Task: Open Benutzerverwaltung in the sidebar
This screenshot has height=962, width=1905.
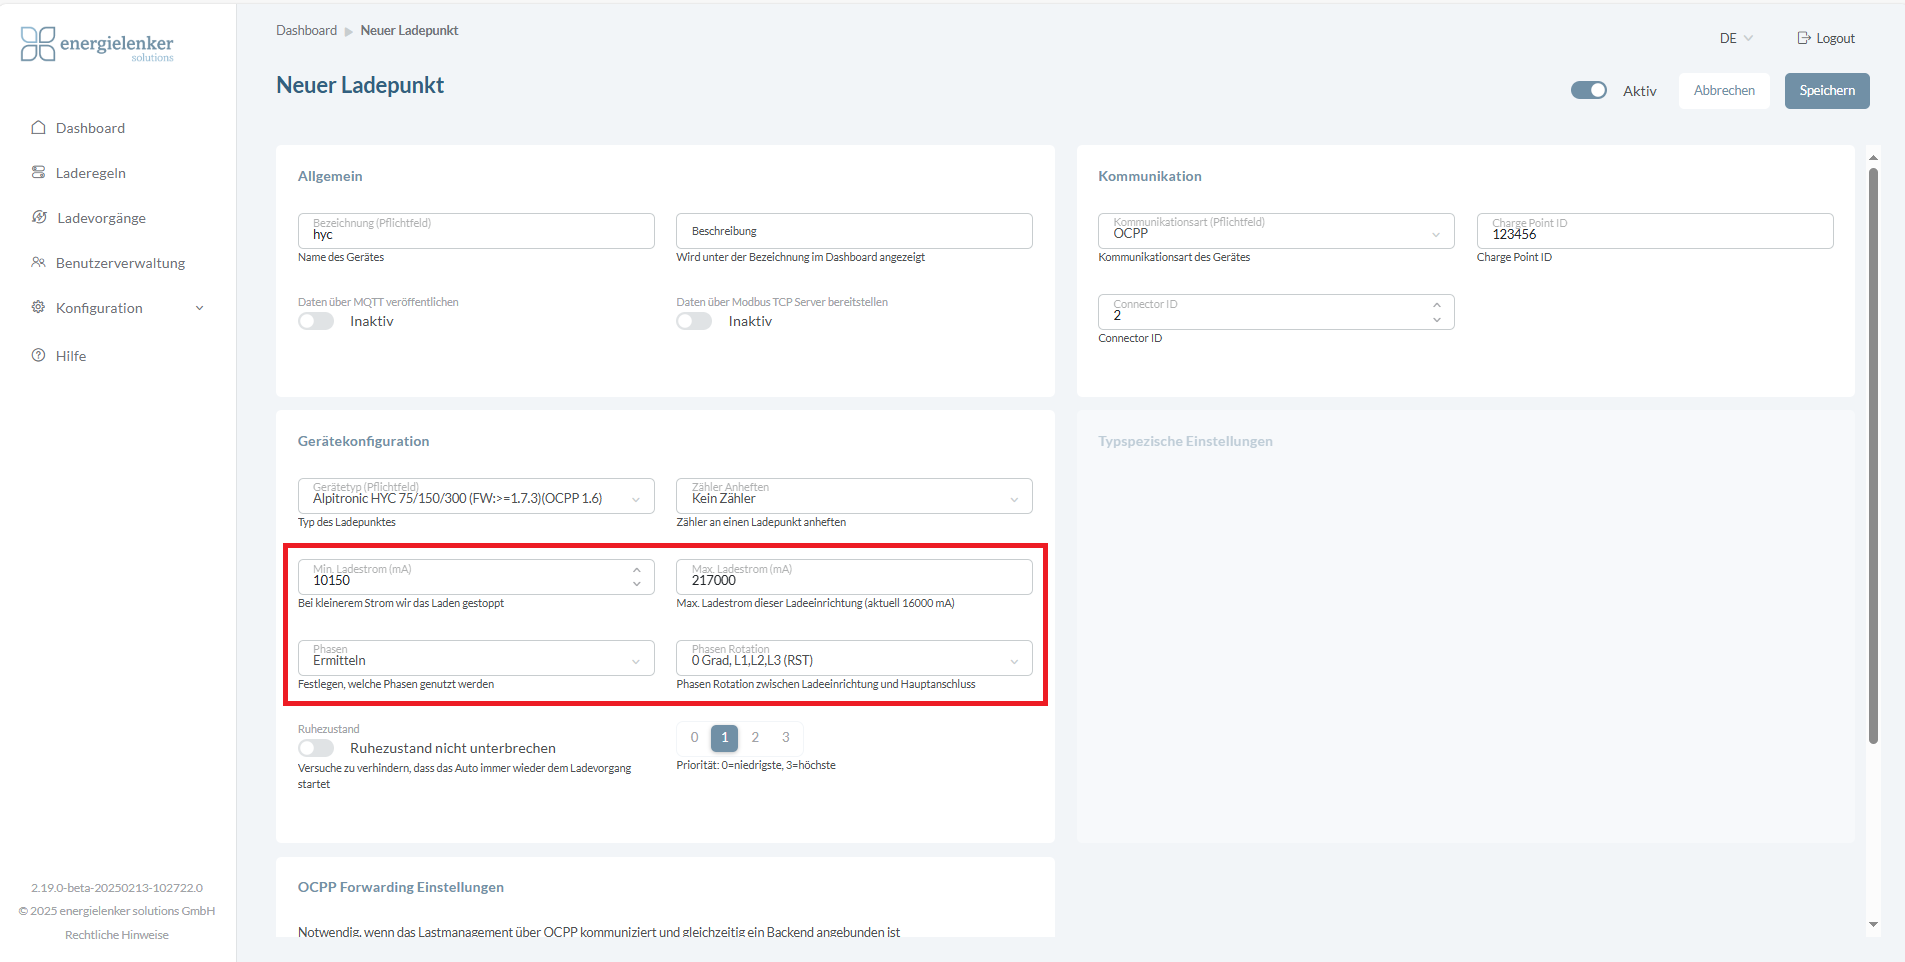Action: pos(118,263)
